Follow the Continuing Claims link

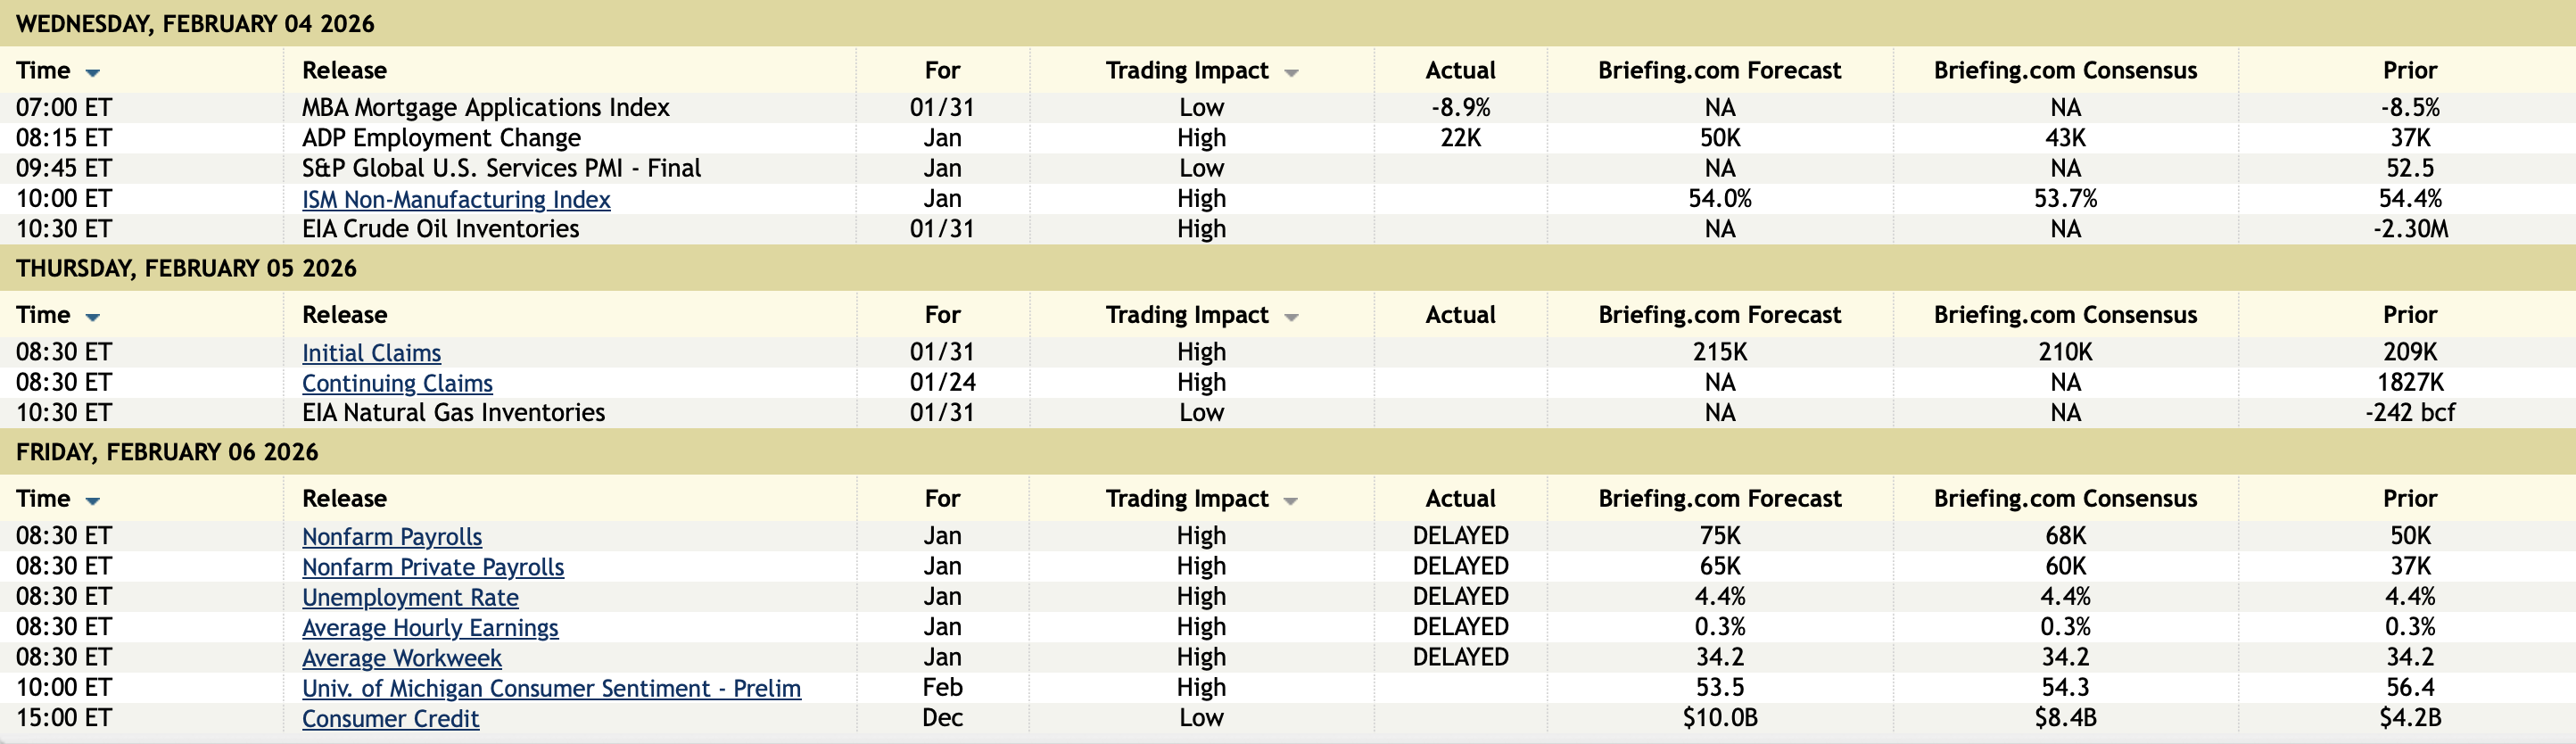tap(397, 383)
